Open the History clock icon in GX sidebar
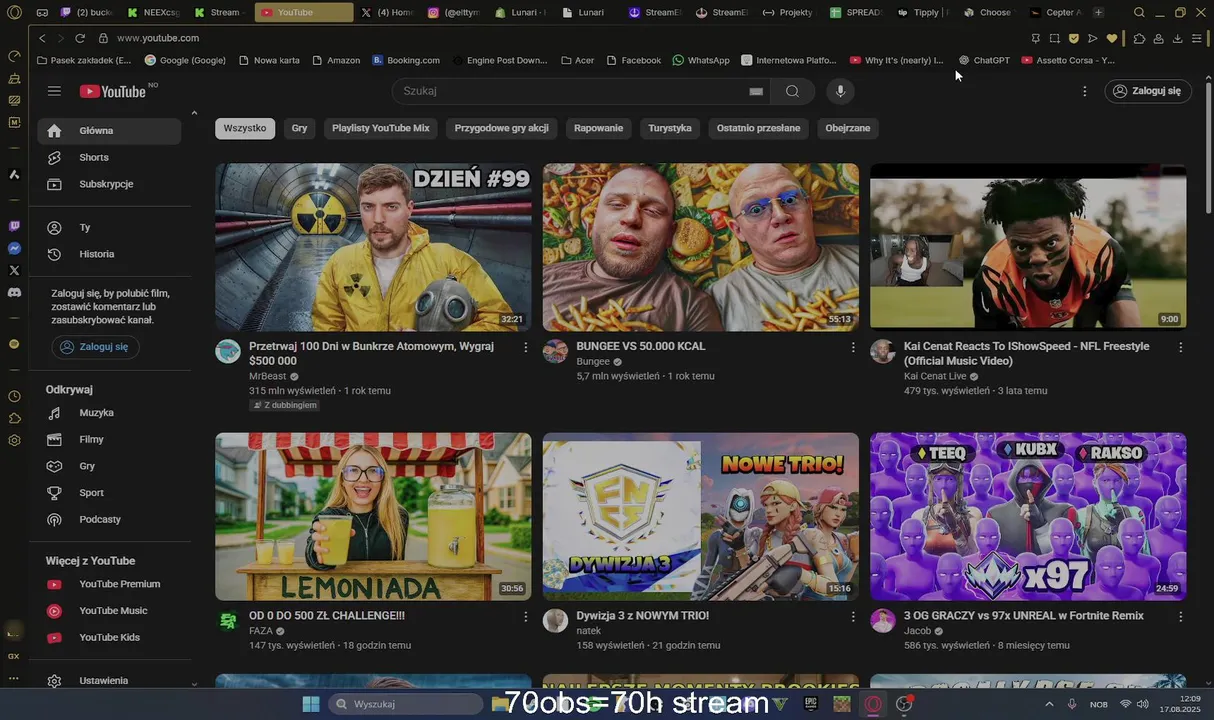Image resolution: width=1214 pixels, height=720 pixels. click(14, 396)
